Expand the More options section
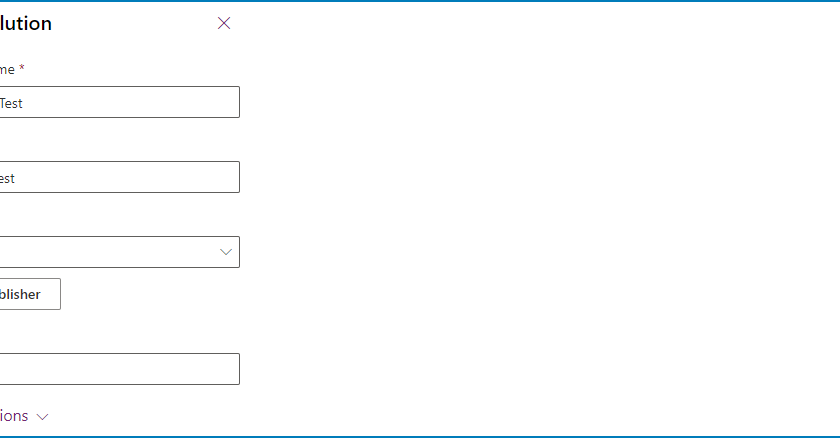Screen dimensions: 840x438 point(20,416)
